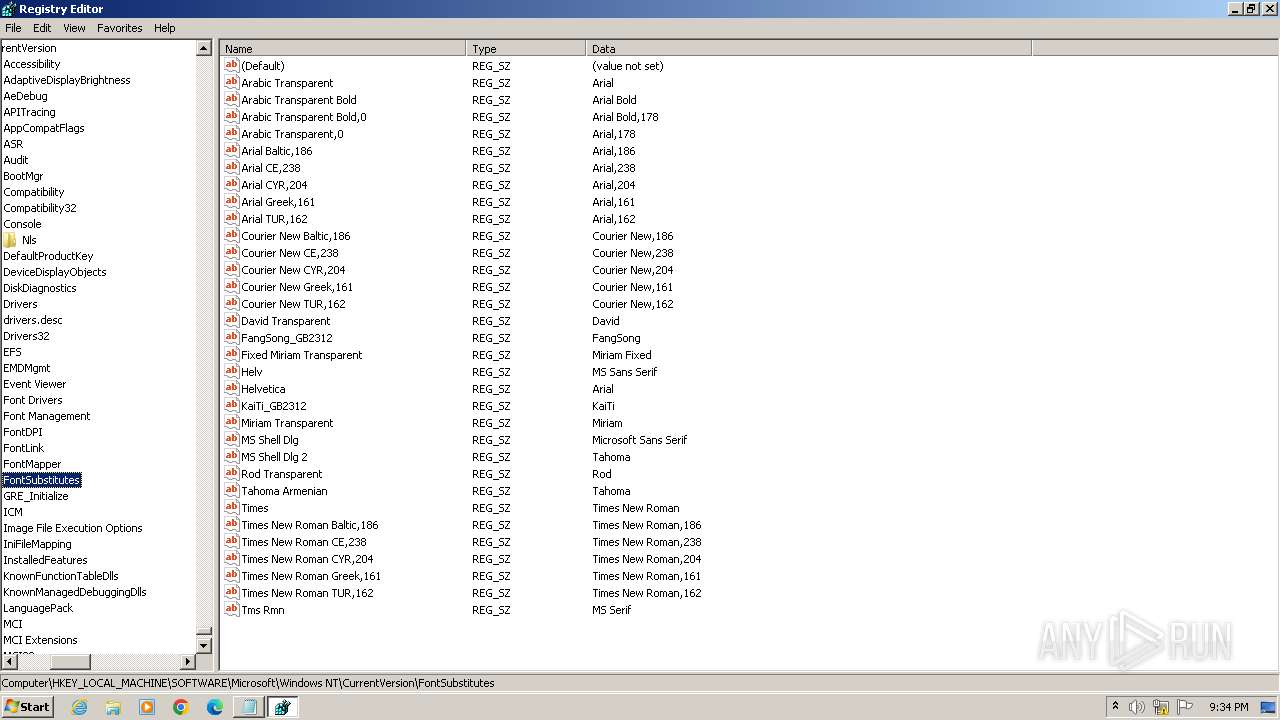Click the Name column header

[x=343, y=48]
